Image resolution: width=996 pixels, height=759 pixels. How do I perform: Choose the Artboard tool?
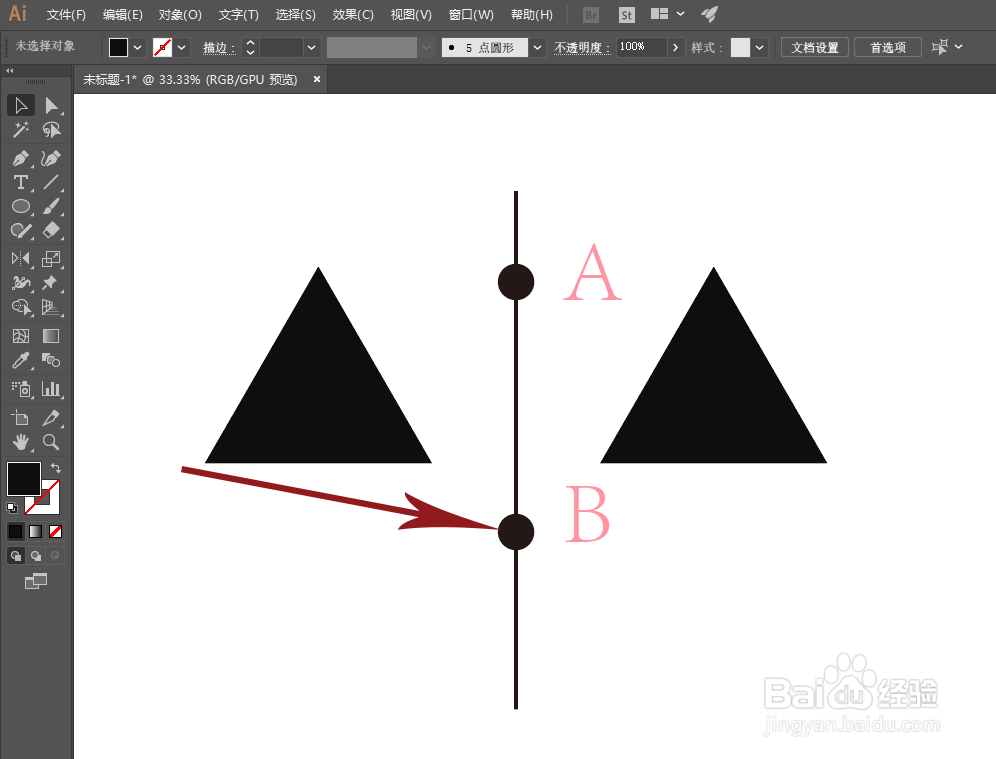pyautogui.click(x=21, y=417)
